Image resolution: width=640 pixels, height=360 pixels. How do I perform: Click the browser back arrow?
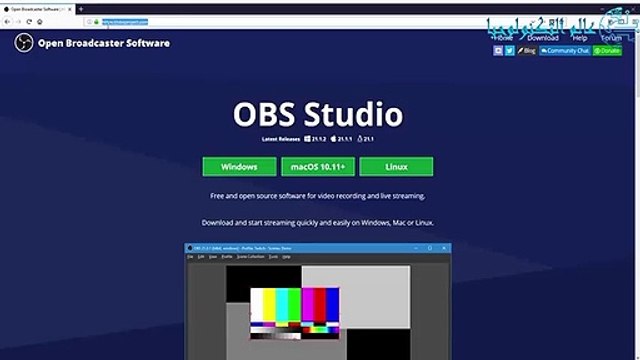7,22
